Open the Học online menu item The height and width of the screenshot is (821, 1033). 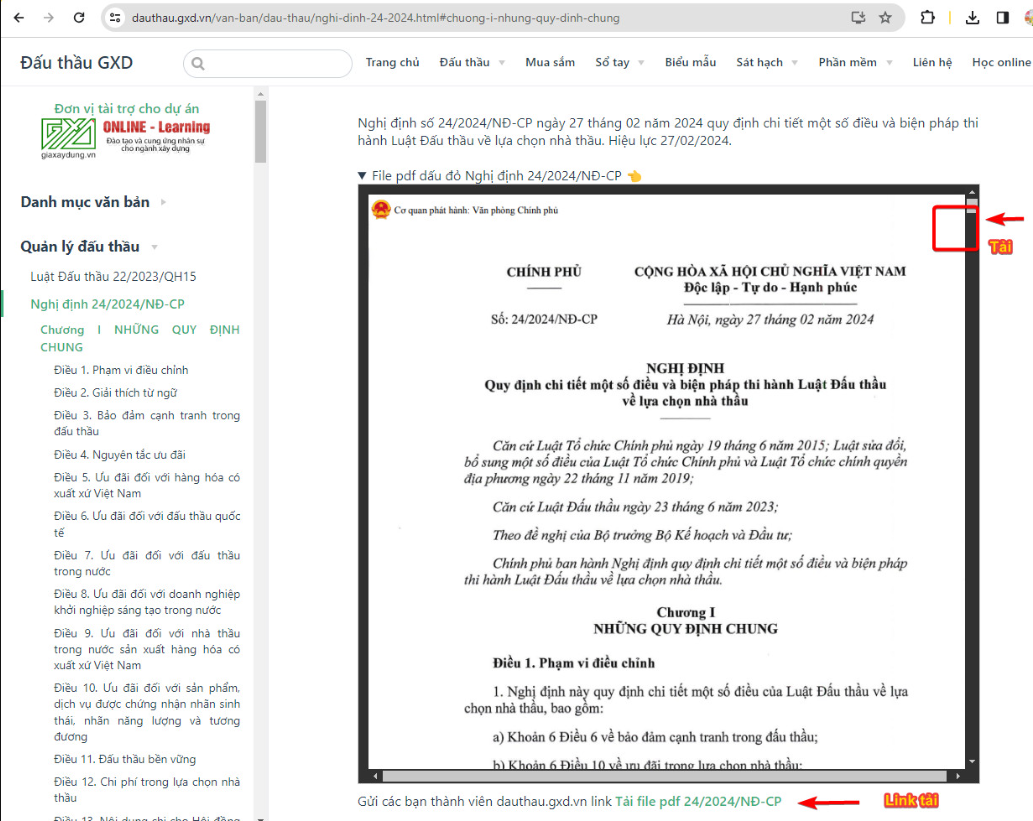click(1001, 62)
